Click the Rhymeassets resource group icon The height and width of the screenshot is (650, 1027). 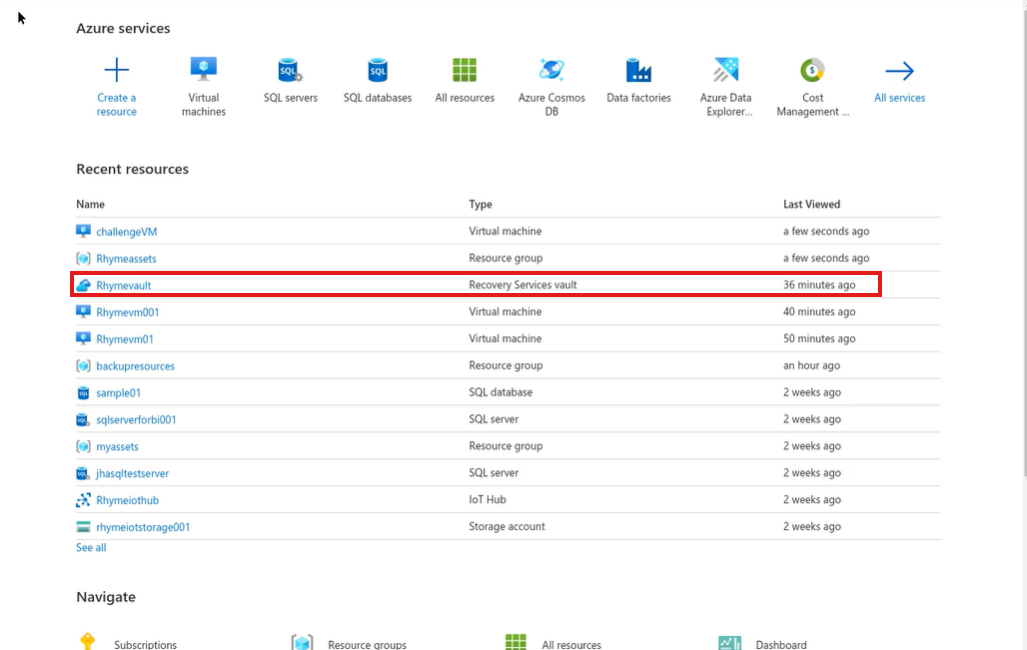point(83,258)
